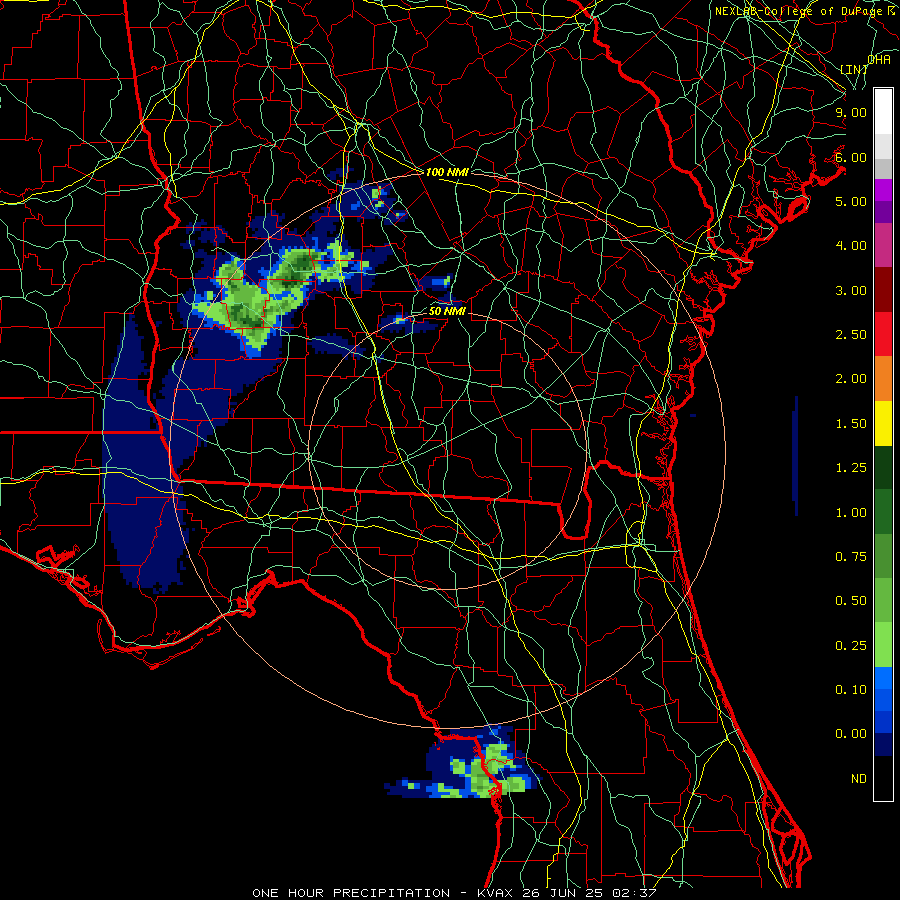The image size is (900, 900).
Task: Click the white top legend swatch
Action: click(883, 112)
